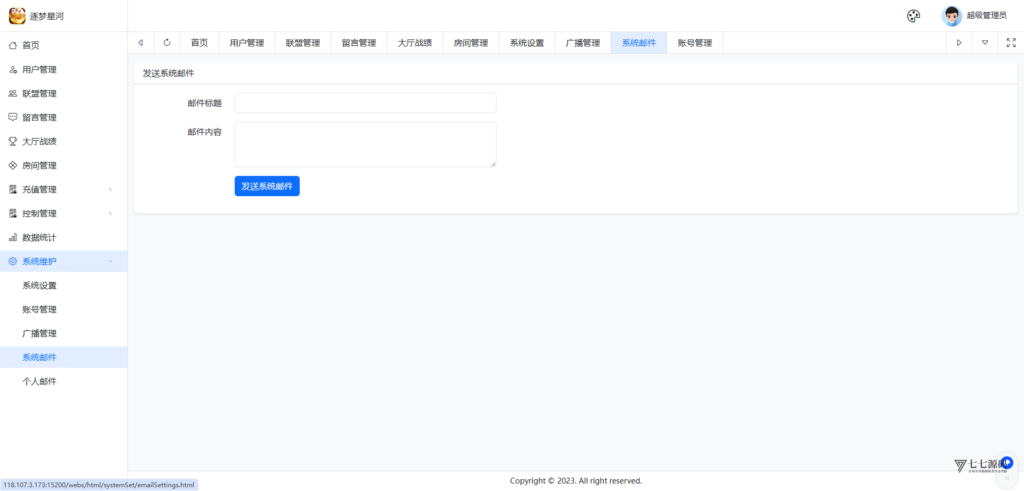This screenshot has height=491, width=1024.
Task: Click the home icon next to 首页
Action: tap(12, 46)
